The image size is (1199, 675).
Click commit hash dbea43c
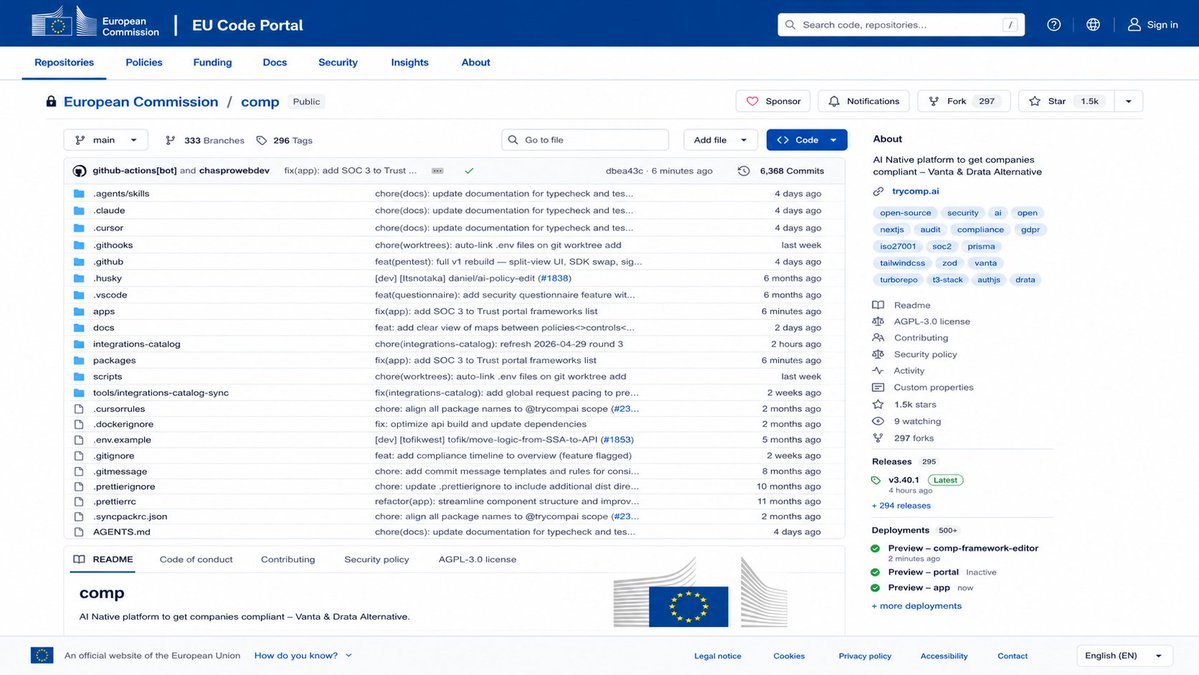(x=624, y=170)
